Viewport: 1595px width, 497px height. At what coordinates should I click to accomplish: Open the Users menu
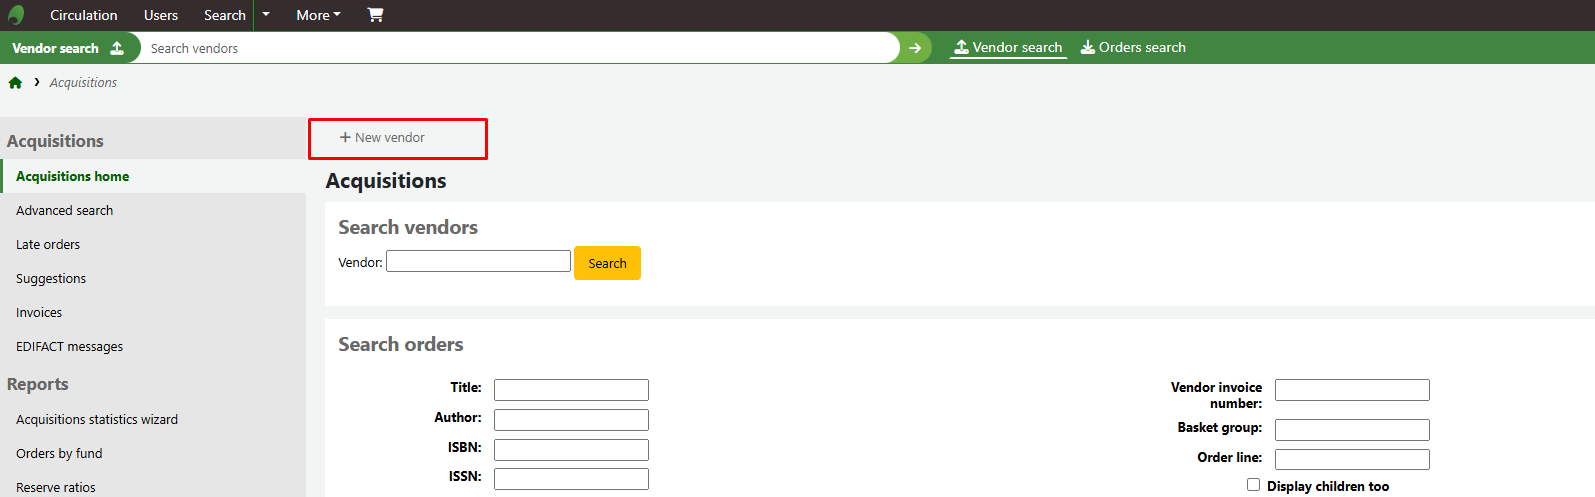[161, 15]
